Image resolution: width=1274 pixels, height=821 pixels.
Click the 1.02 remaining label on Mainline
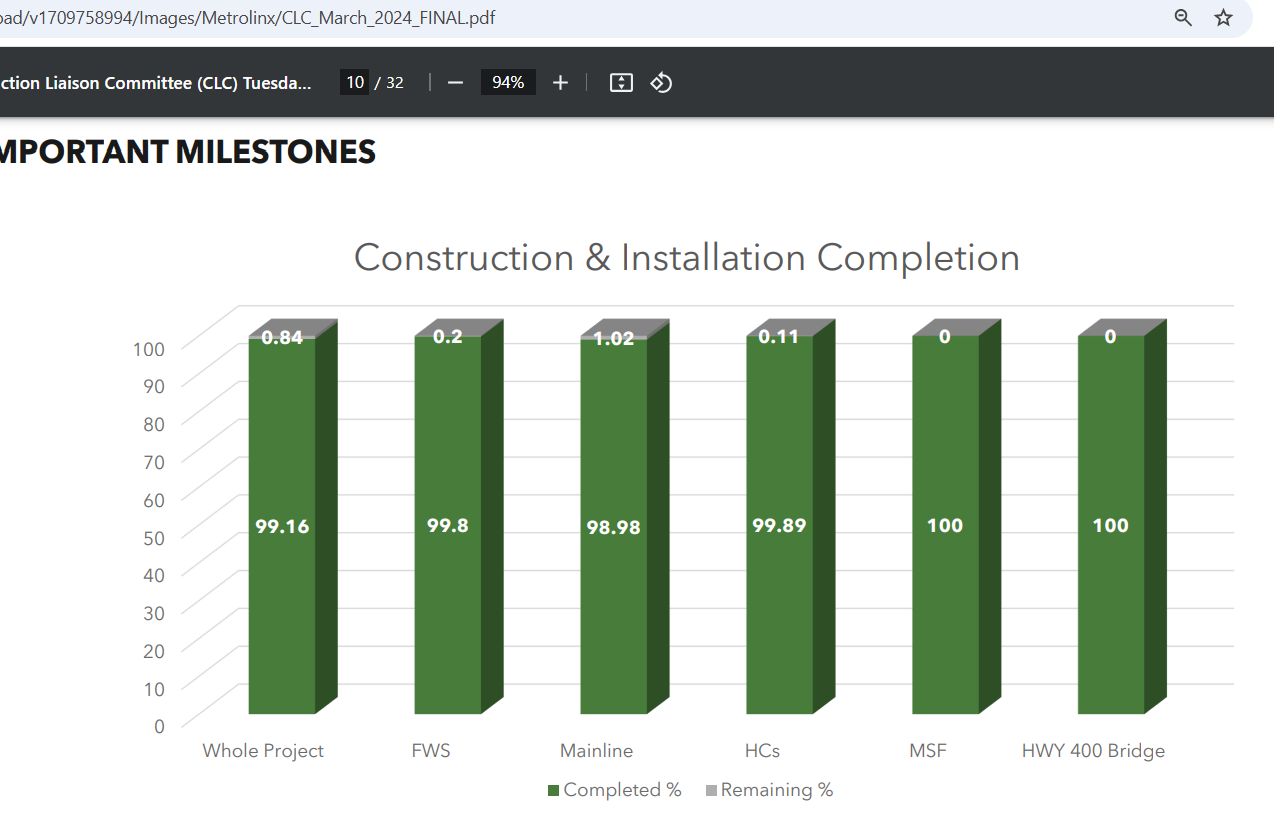click(613, 339)
